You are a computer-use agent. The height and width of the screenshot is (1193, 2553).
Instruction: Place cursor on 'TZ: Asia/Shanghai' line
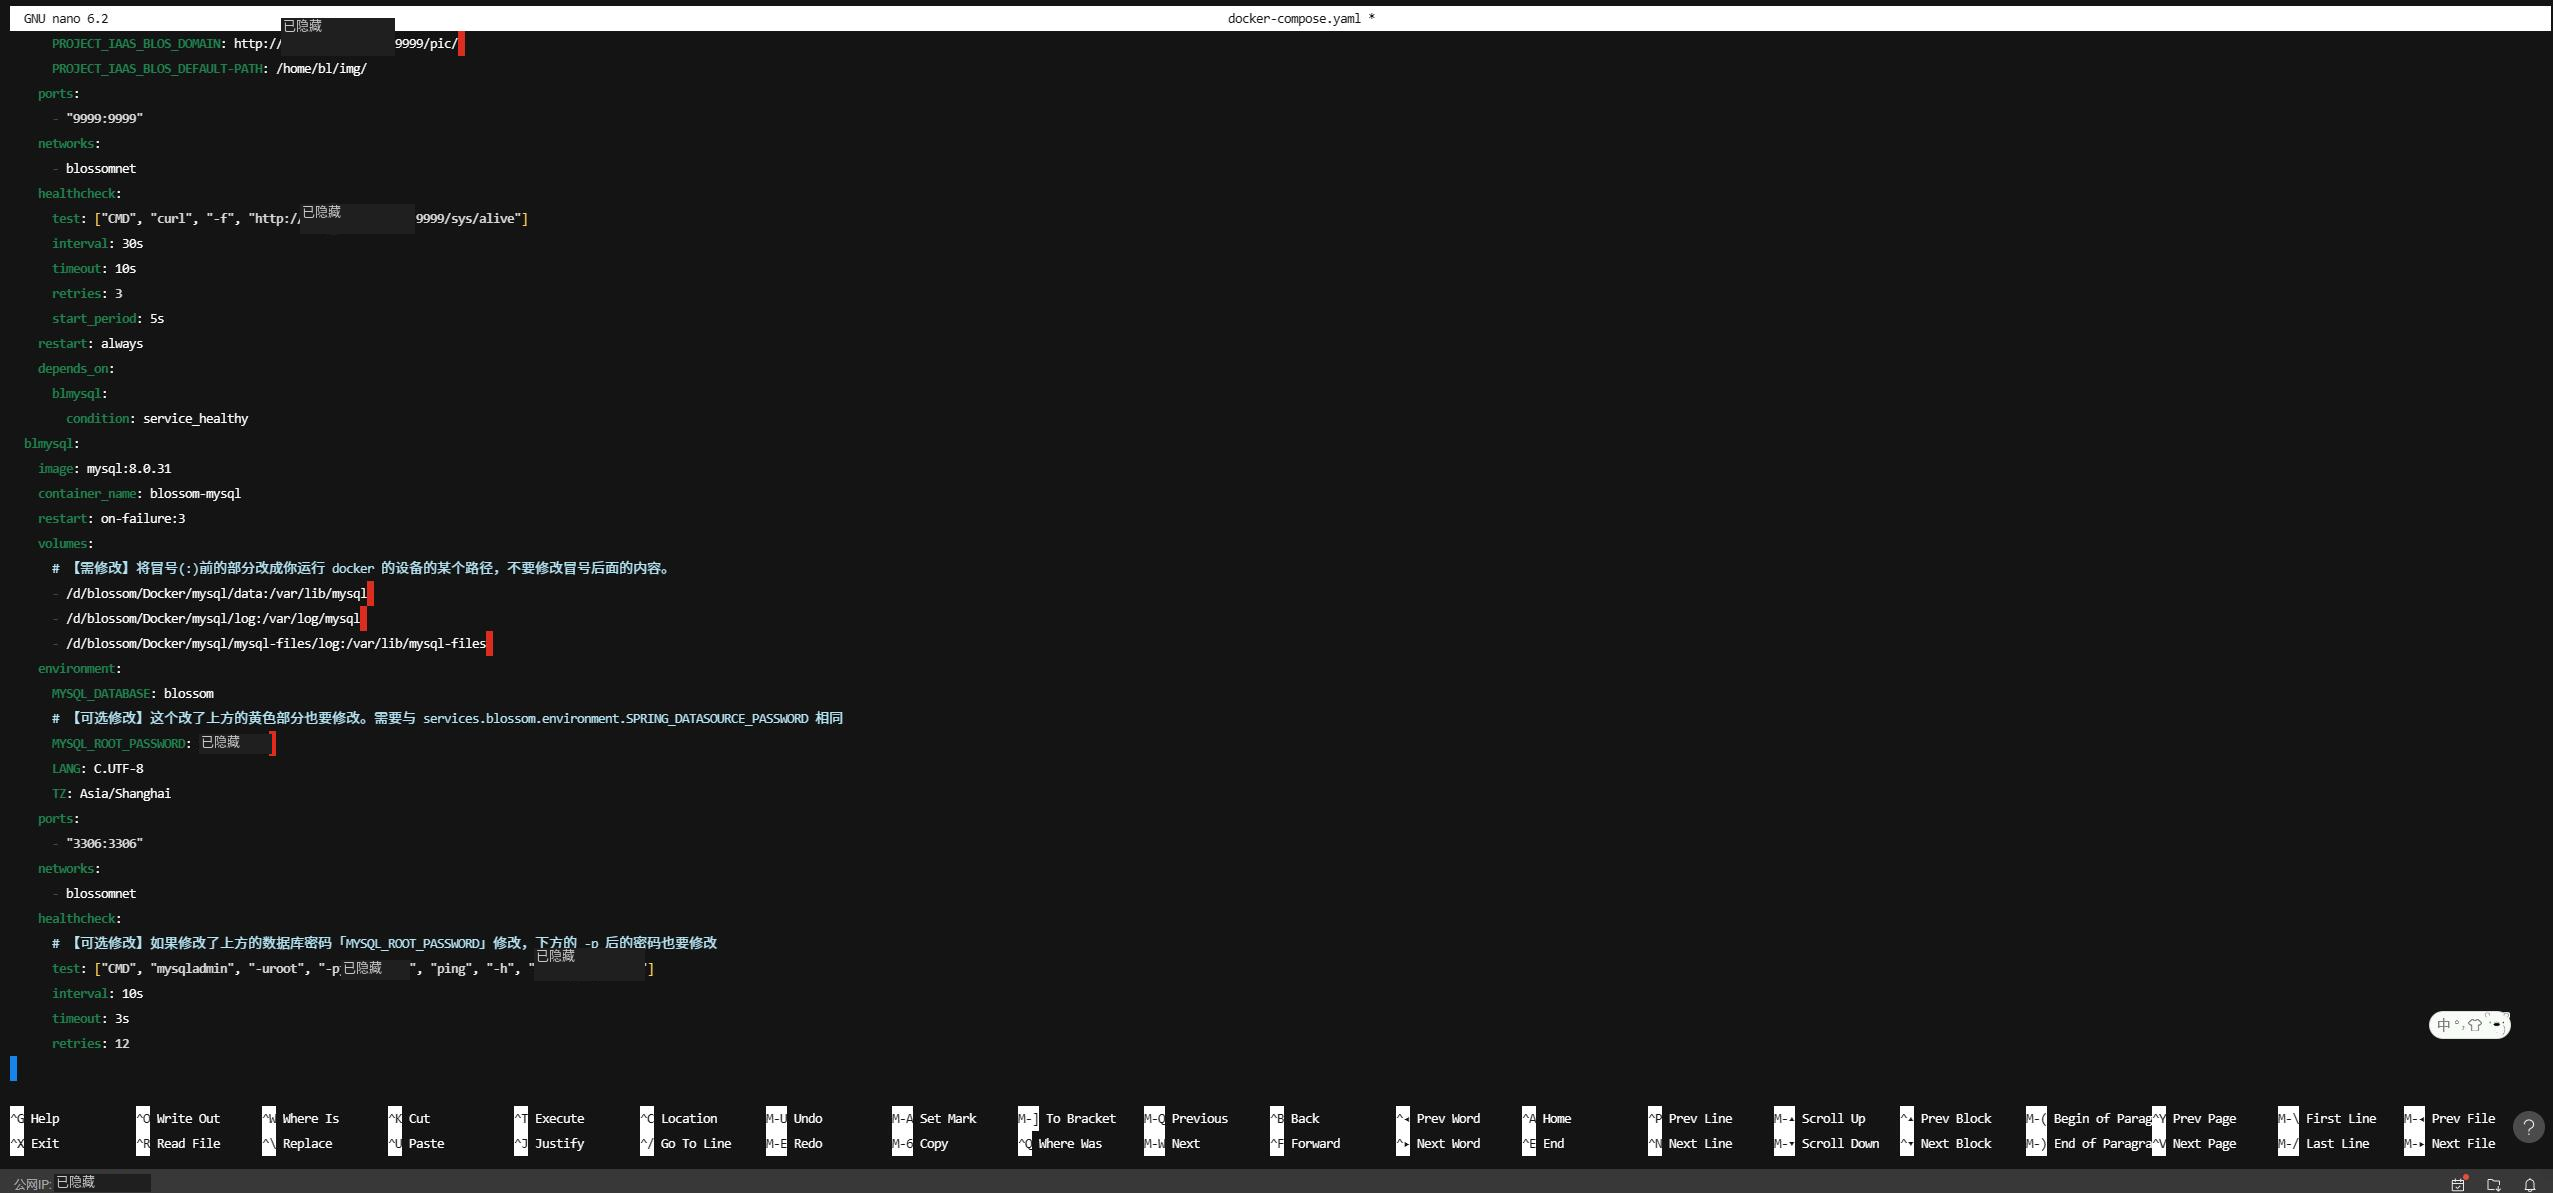click(x=111, y=793)
